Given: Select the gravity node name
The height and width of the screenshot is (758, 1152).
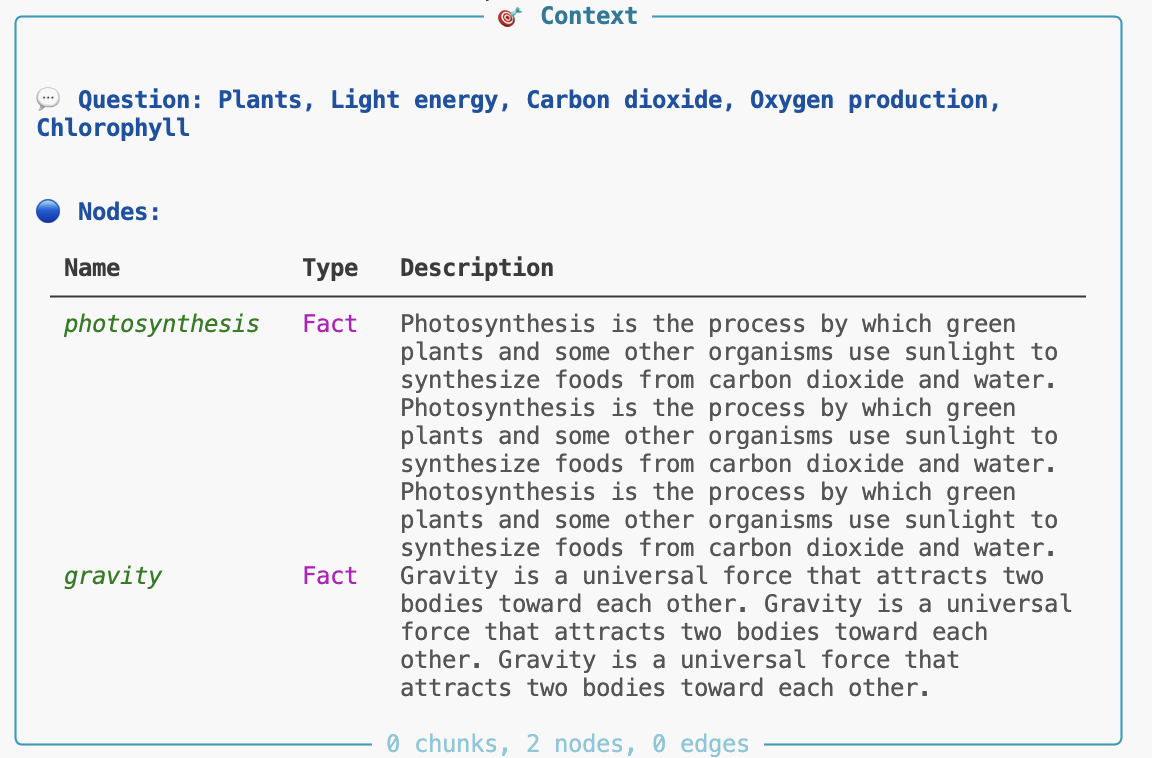Looking at the screenshot, I should (x=112, y=576).
